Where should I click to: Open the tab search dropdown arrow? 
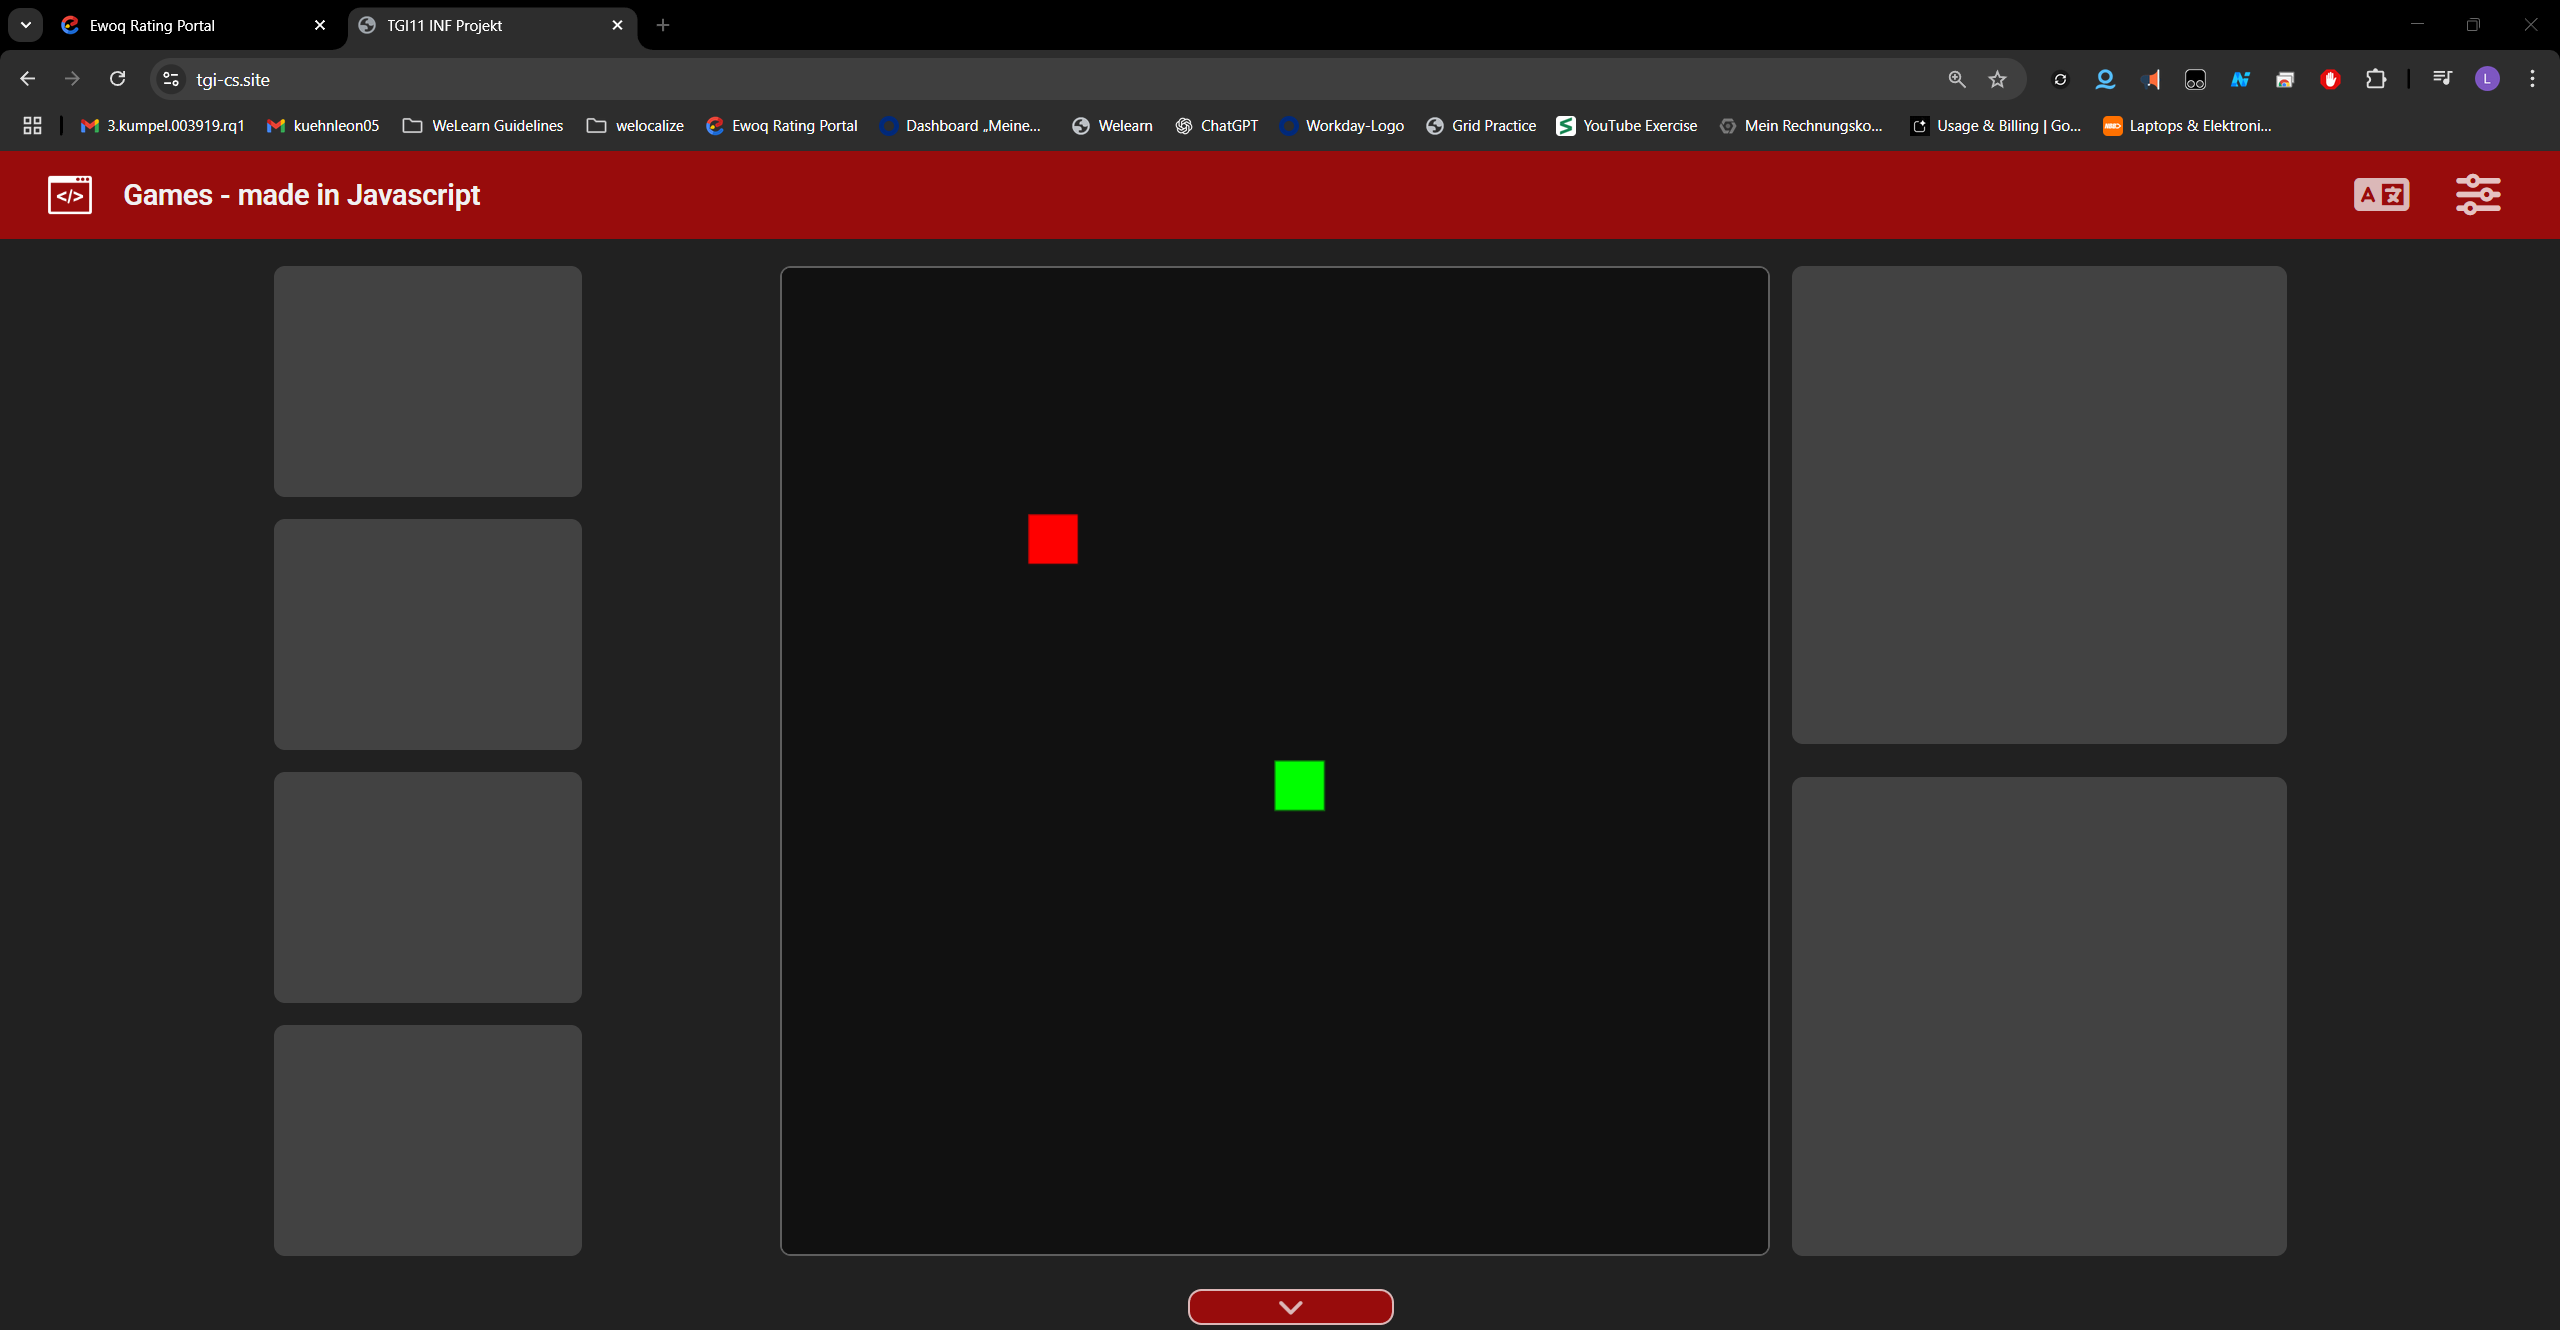[26, 25]
